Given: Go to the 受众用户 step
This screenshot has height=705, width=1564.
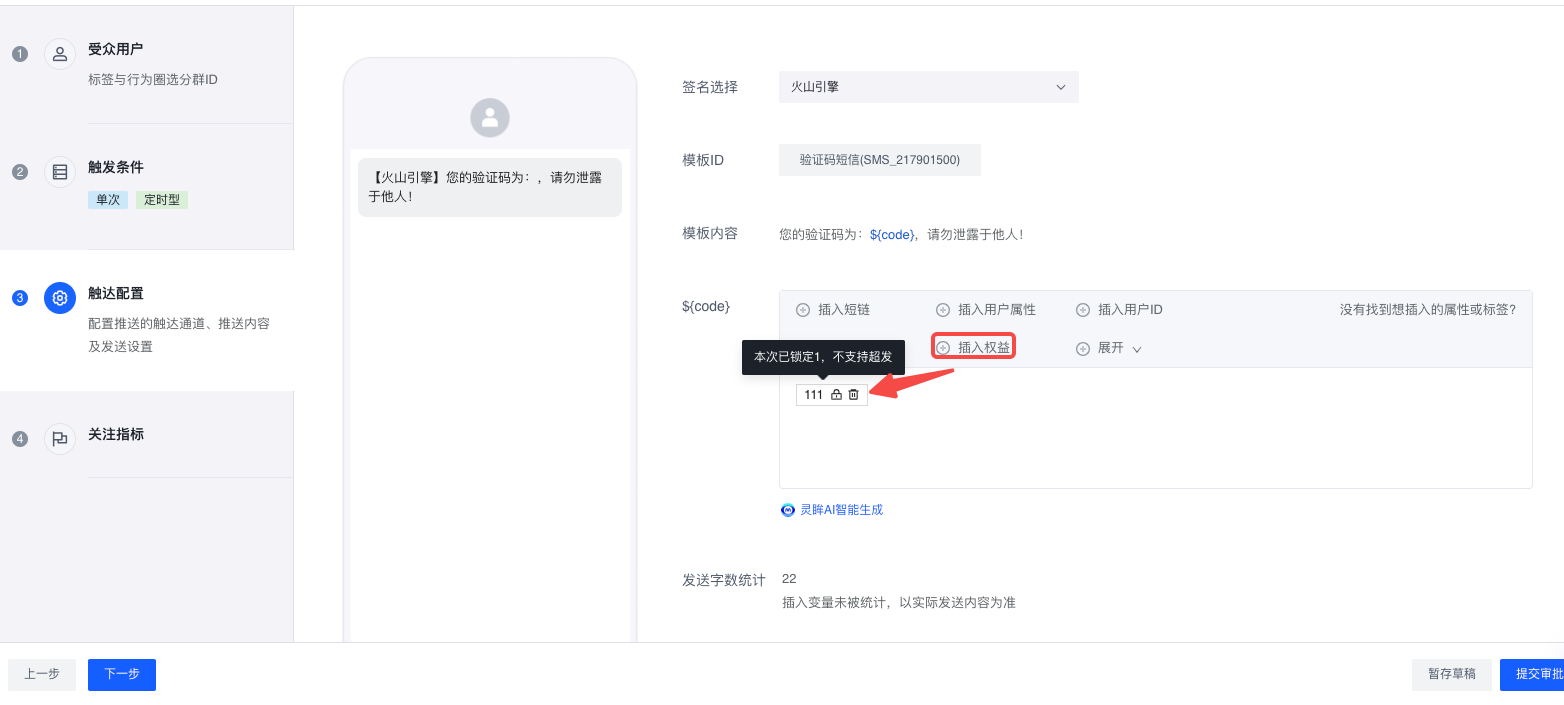Looking at the screenshot, I should tap(116, 49).
